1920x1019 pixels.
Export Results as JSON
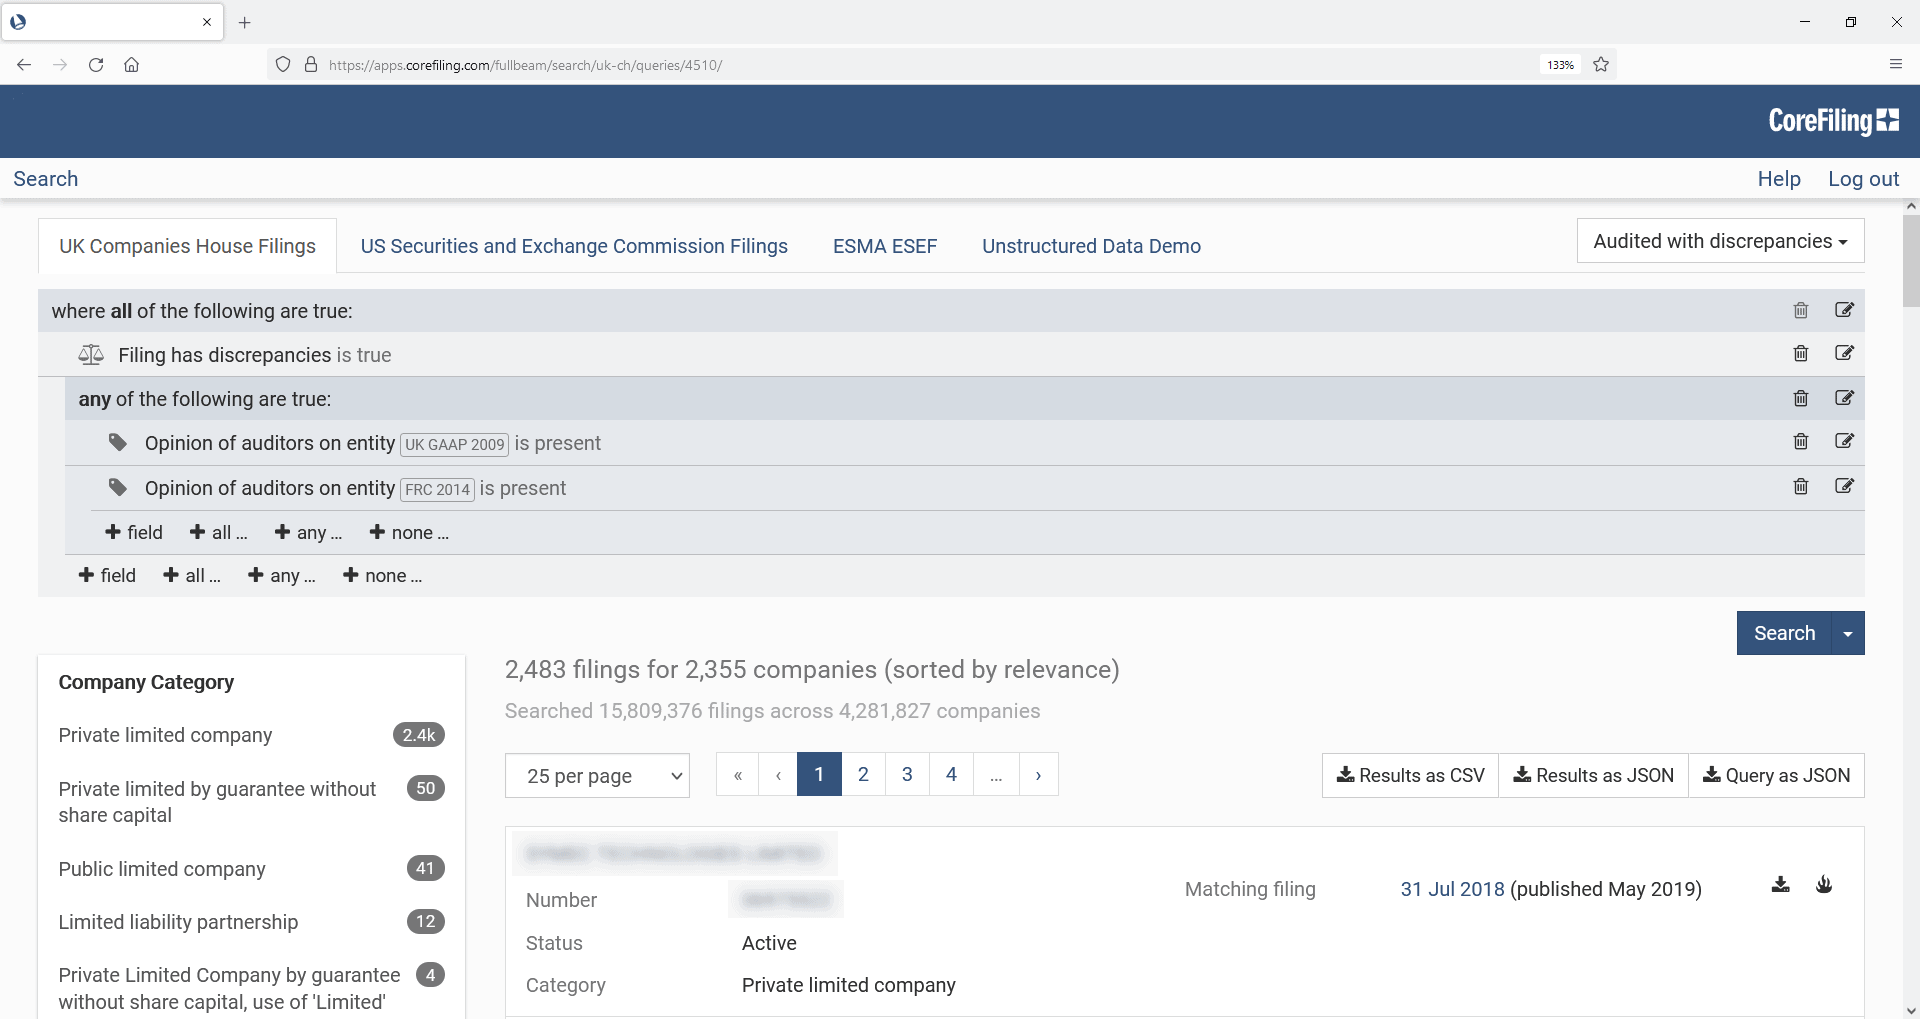click(x=1593, y=776)
